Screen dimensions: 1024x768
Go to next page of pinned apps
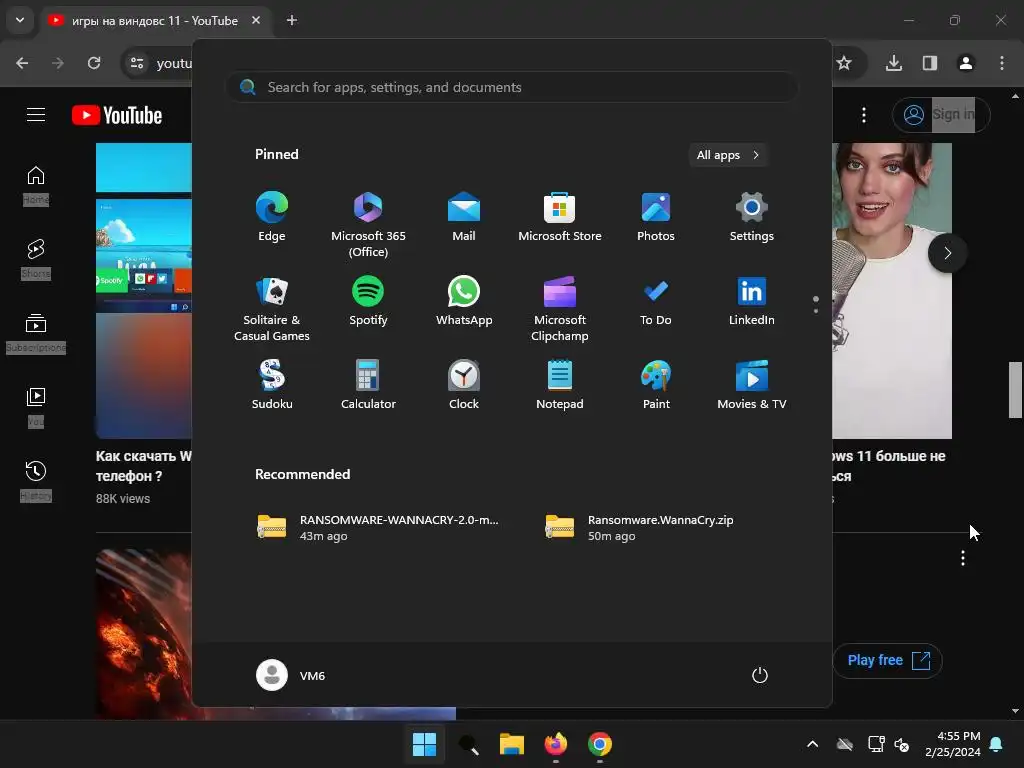click(816, 311)
